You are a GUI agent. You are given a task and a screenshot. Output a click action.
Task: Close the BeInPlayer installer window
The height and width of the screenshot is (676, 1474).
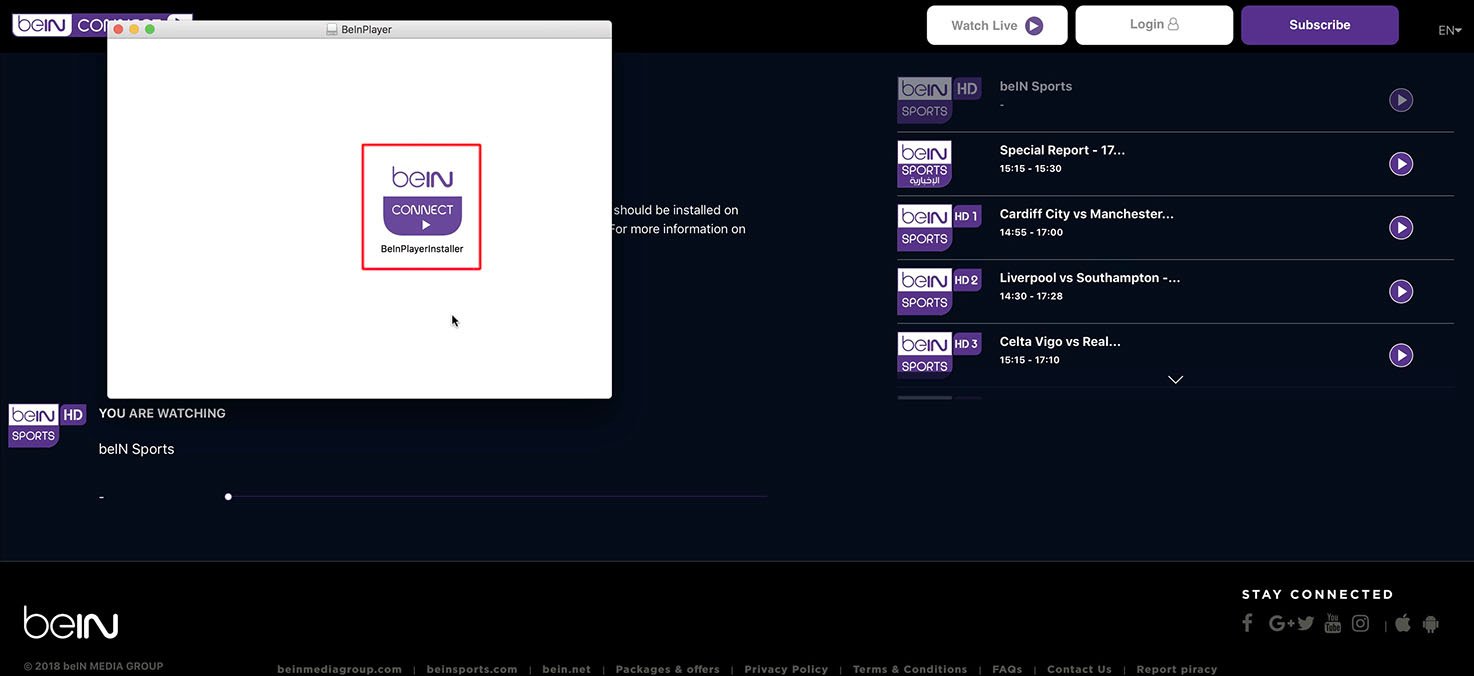tap(118, 30)
